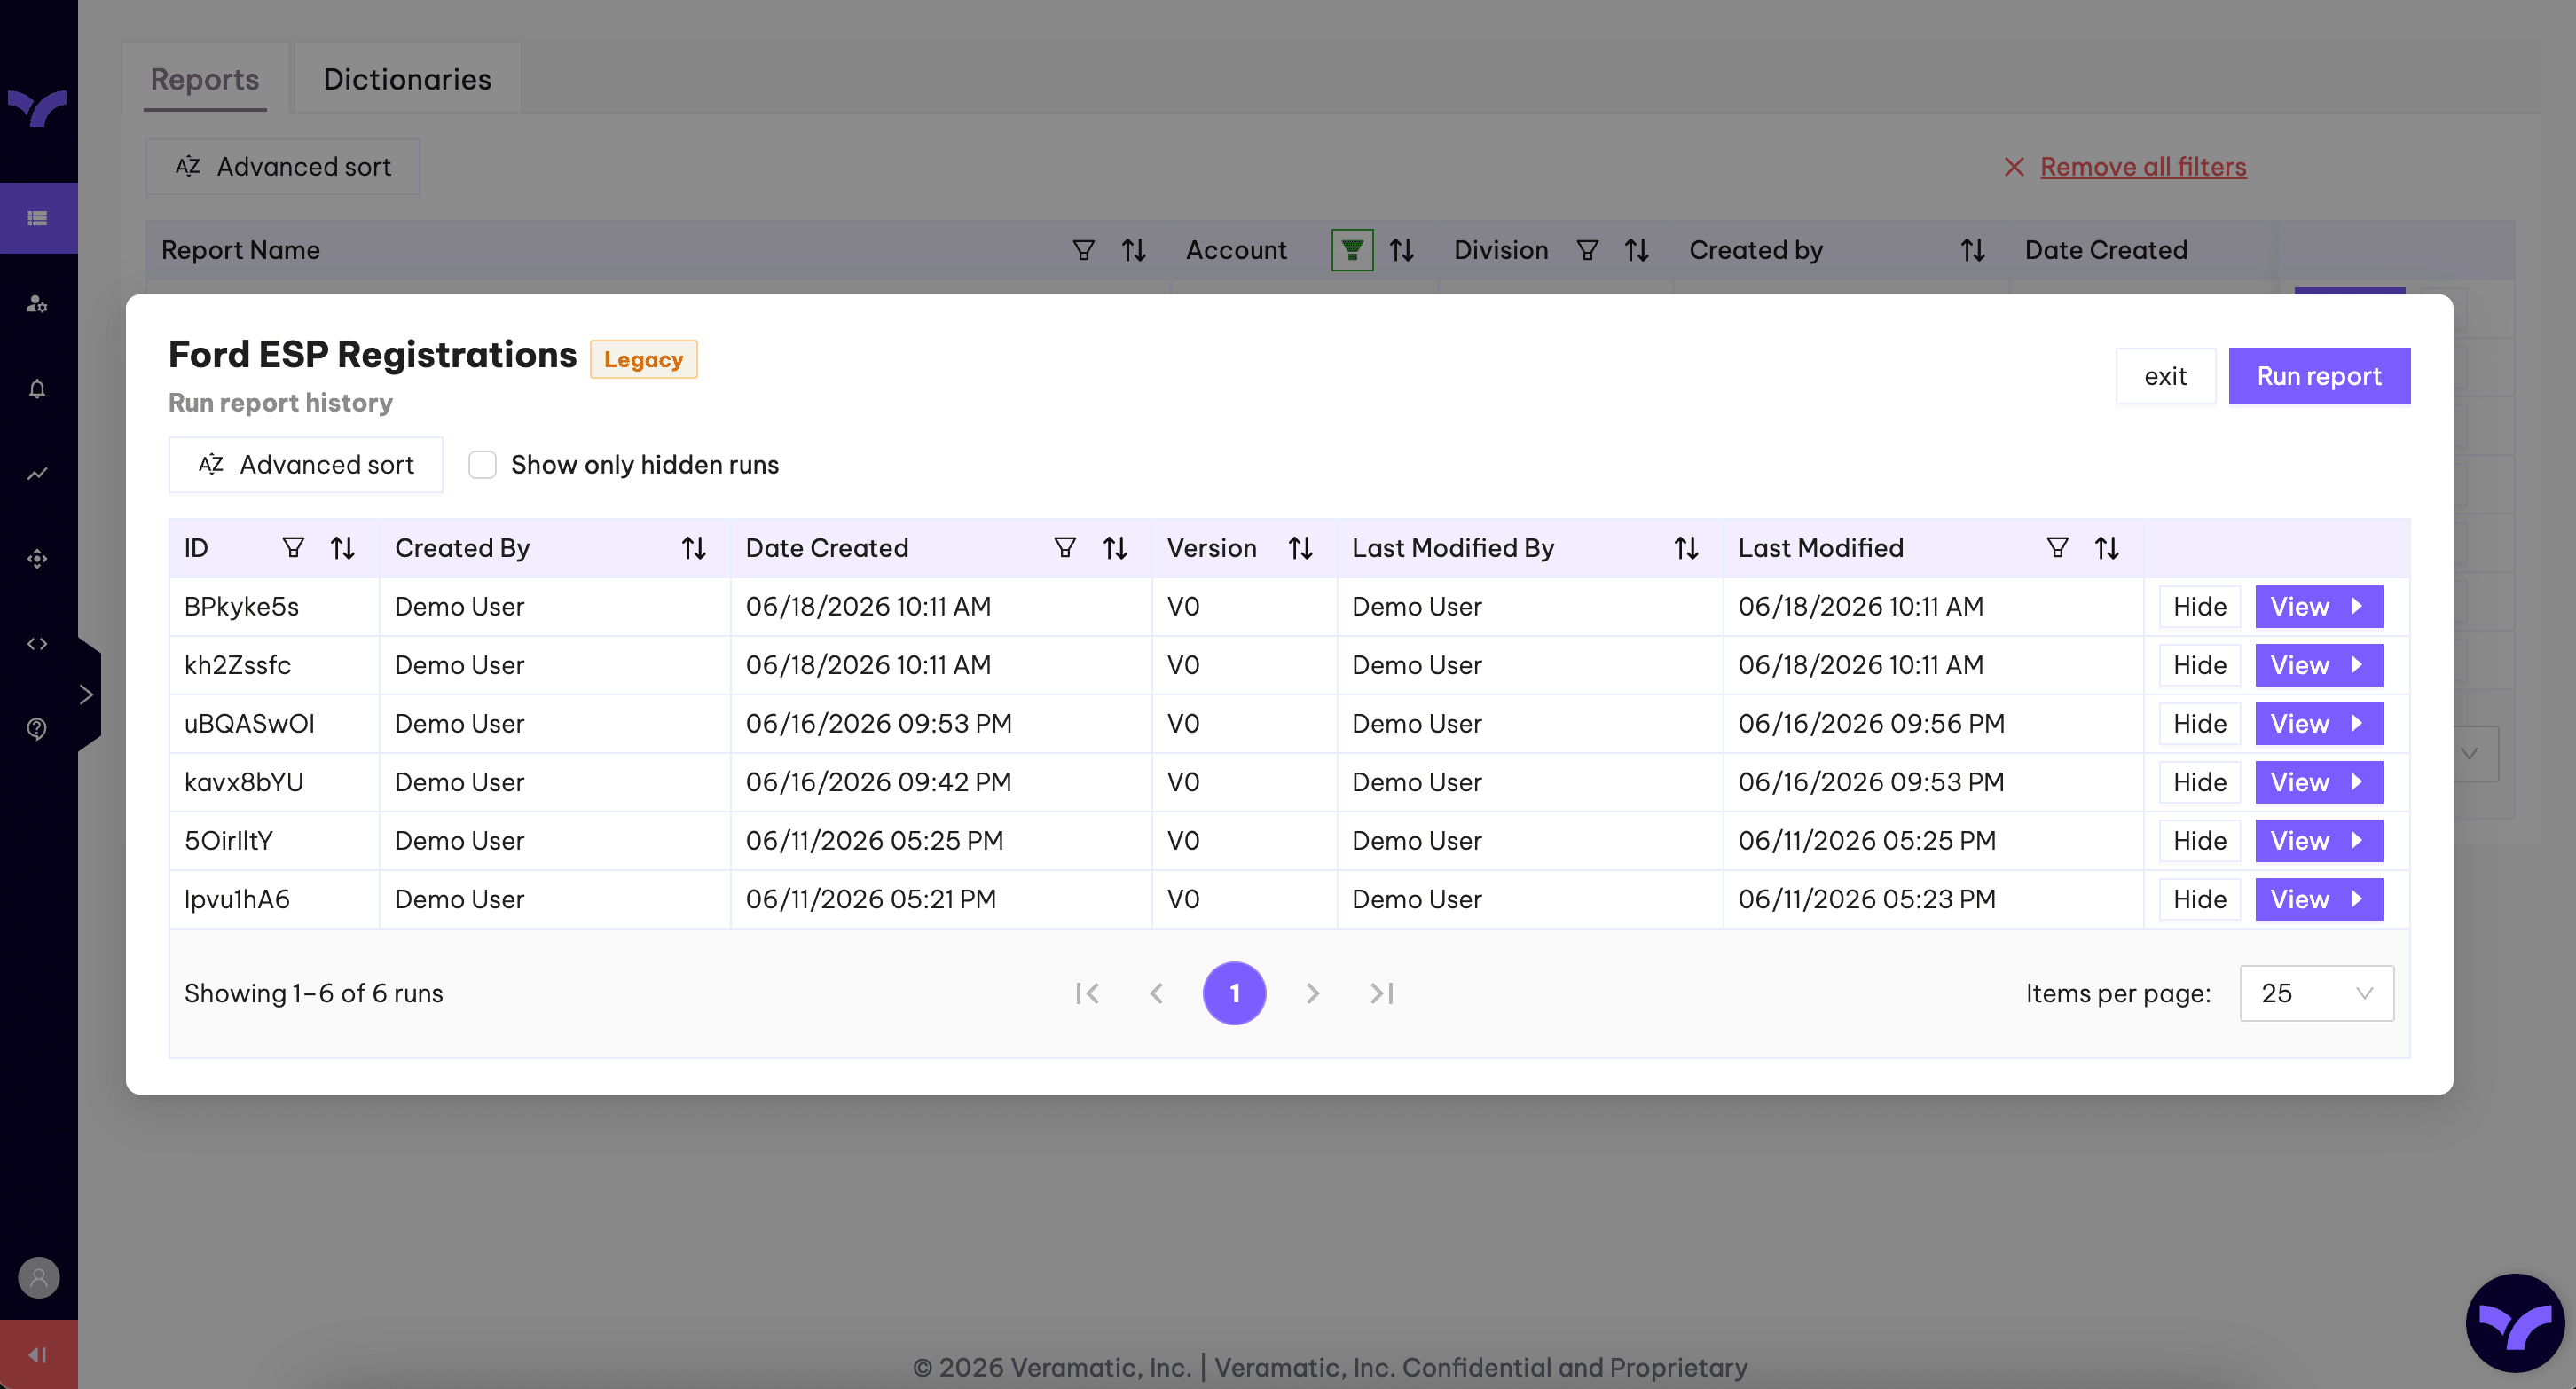Open Advanced sort in run history dialog
Screen dimensions: 2576x1389
click(306, 465)
